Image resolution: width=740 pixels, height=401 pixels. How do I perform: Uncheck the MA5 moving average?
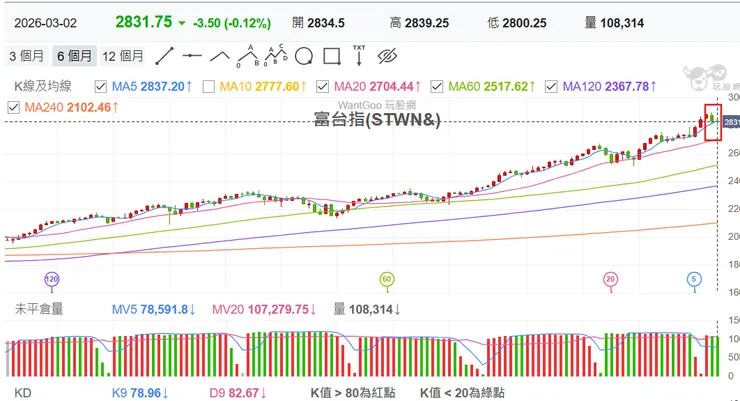click(x=101, y=86)
